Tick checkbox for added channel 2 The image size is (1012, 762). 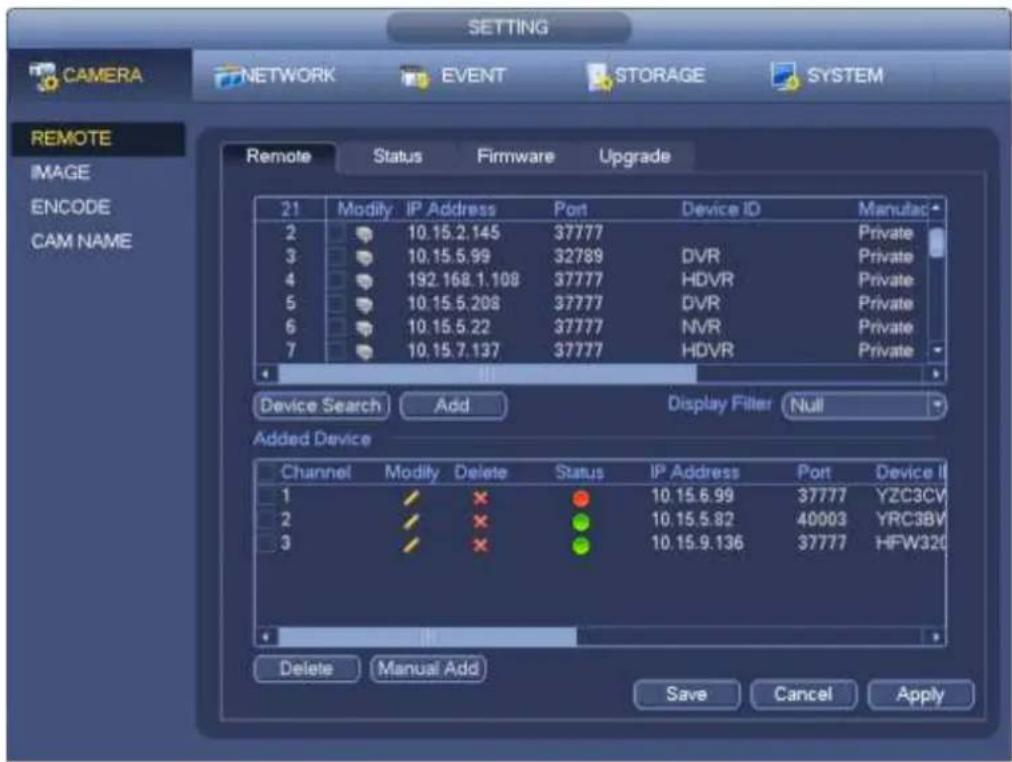point(267,519)
